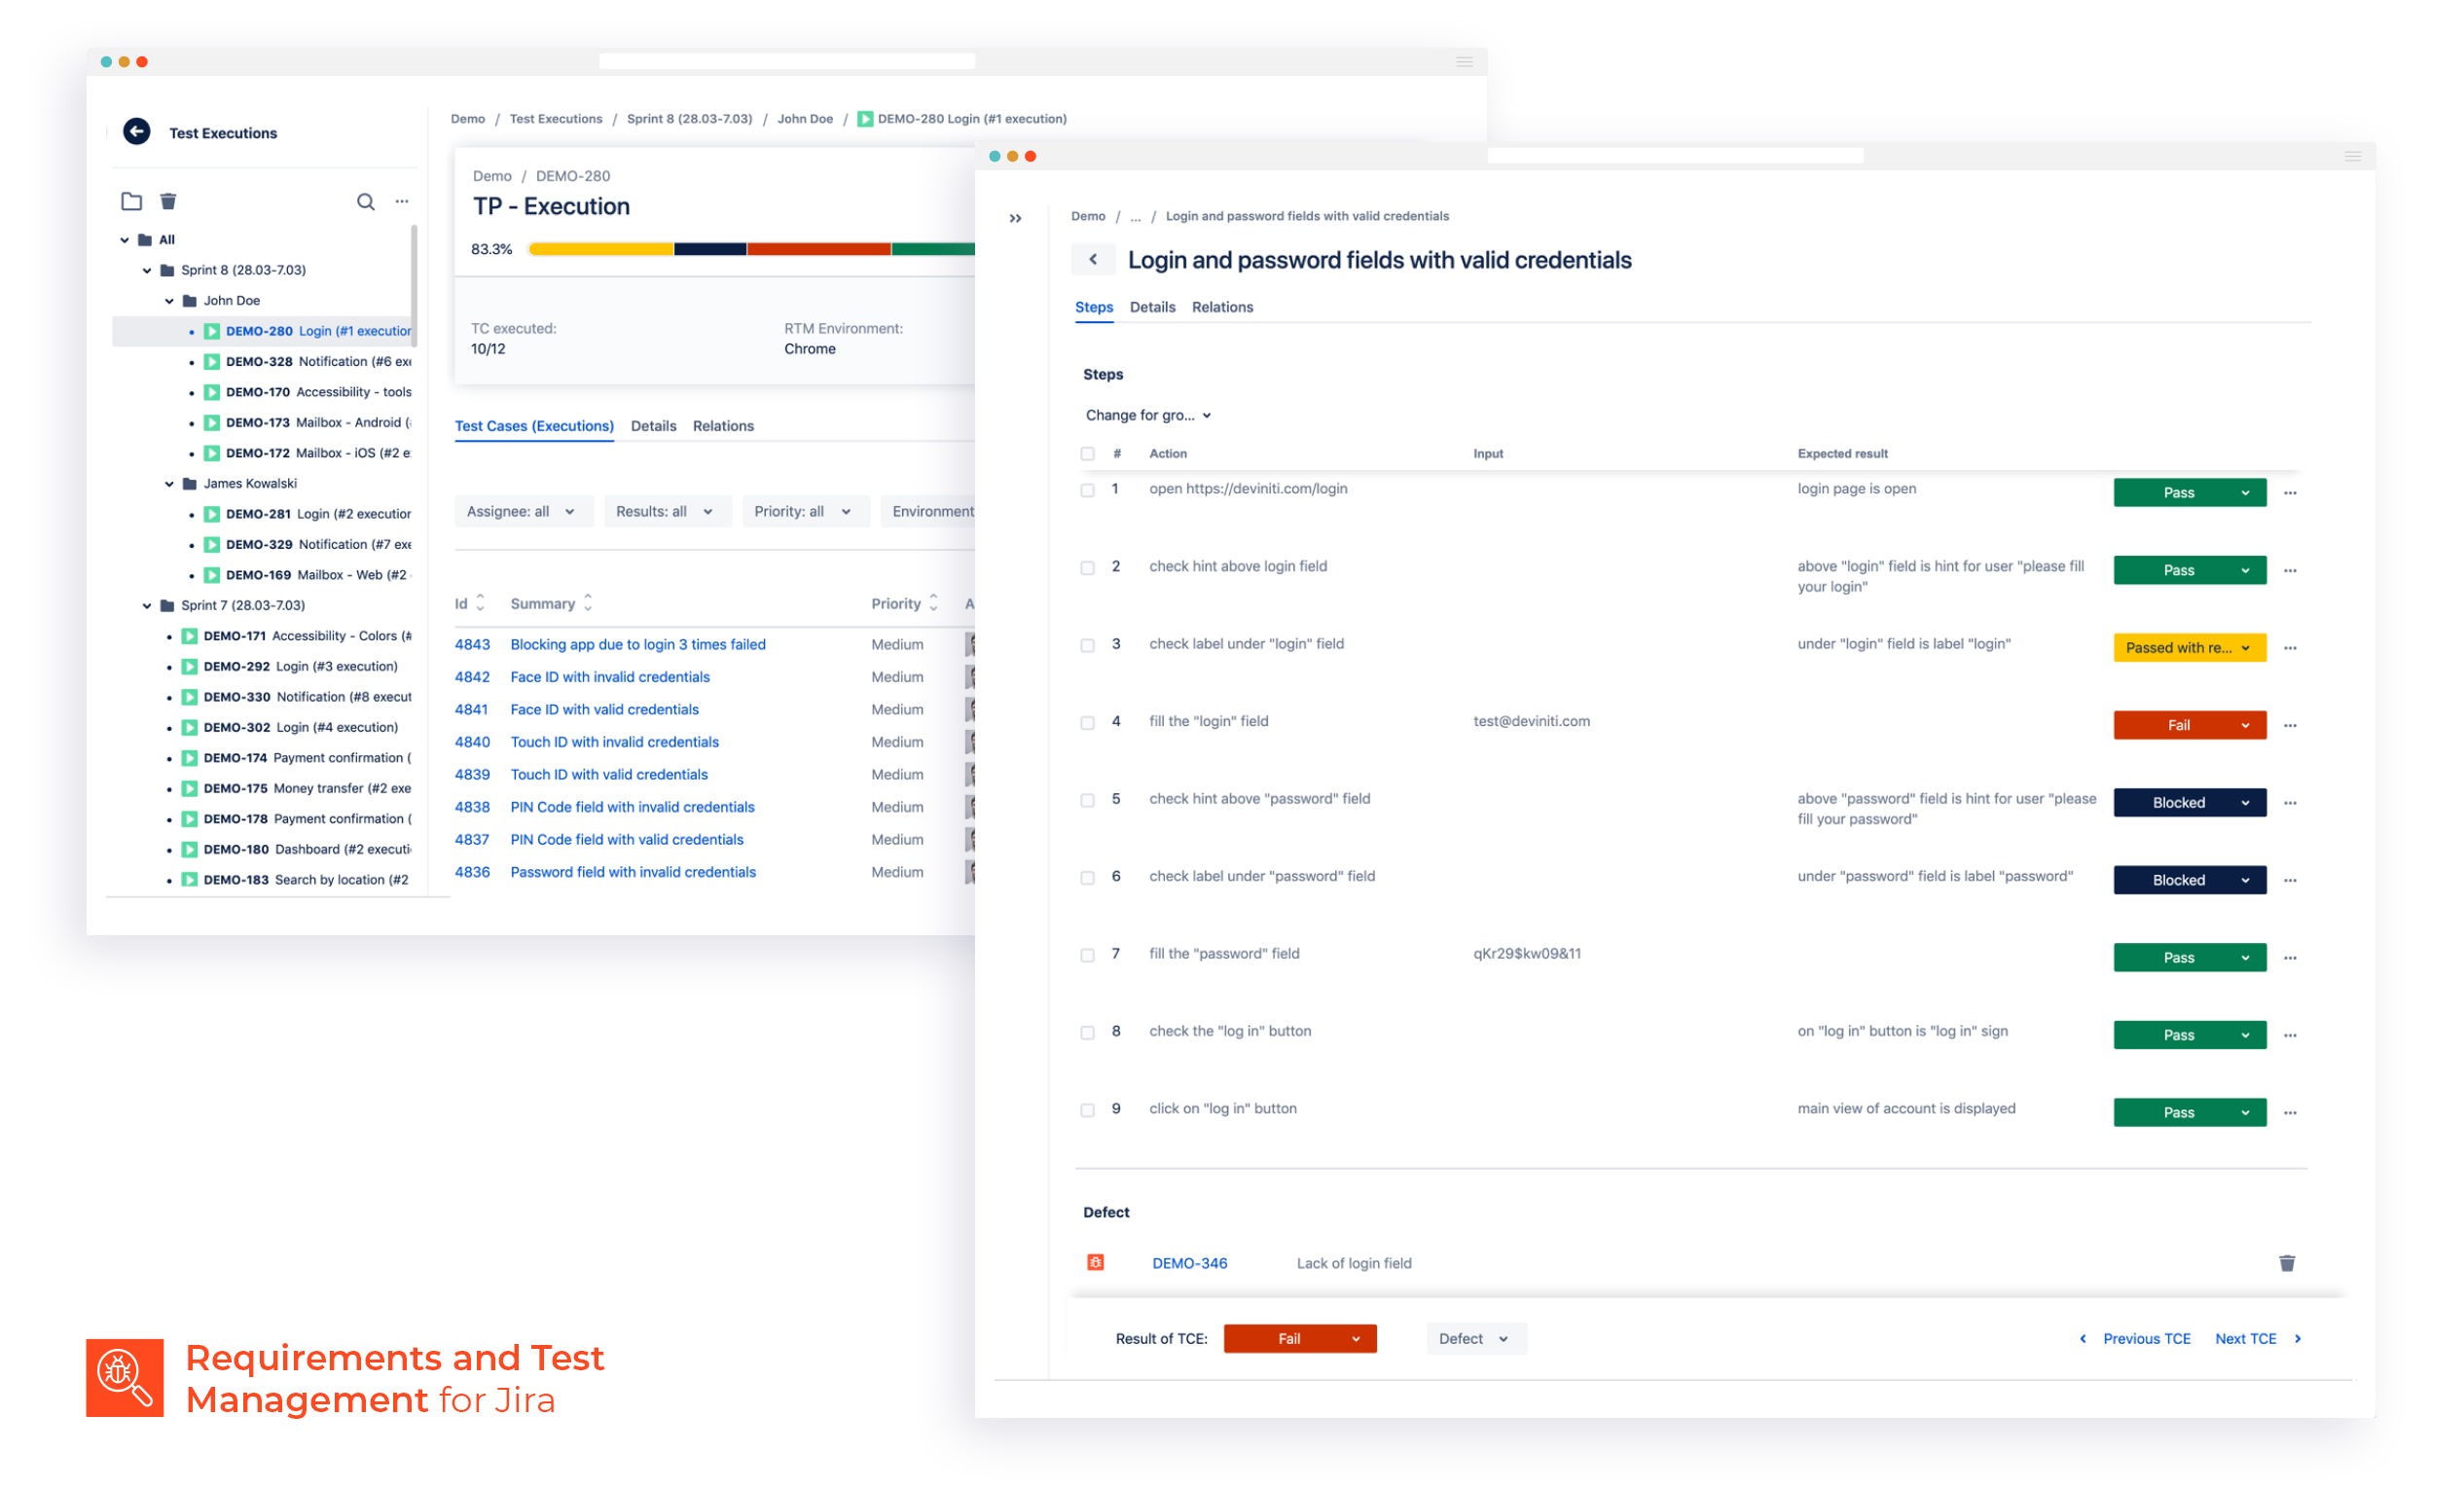Open Details tab in TP - Execution window
Viewport: 2464px width, 1489px height.
[x=655, y=427]
